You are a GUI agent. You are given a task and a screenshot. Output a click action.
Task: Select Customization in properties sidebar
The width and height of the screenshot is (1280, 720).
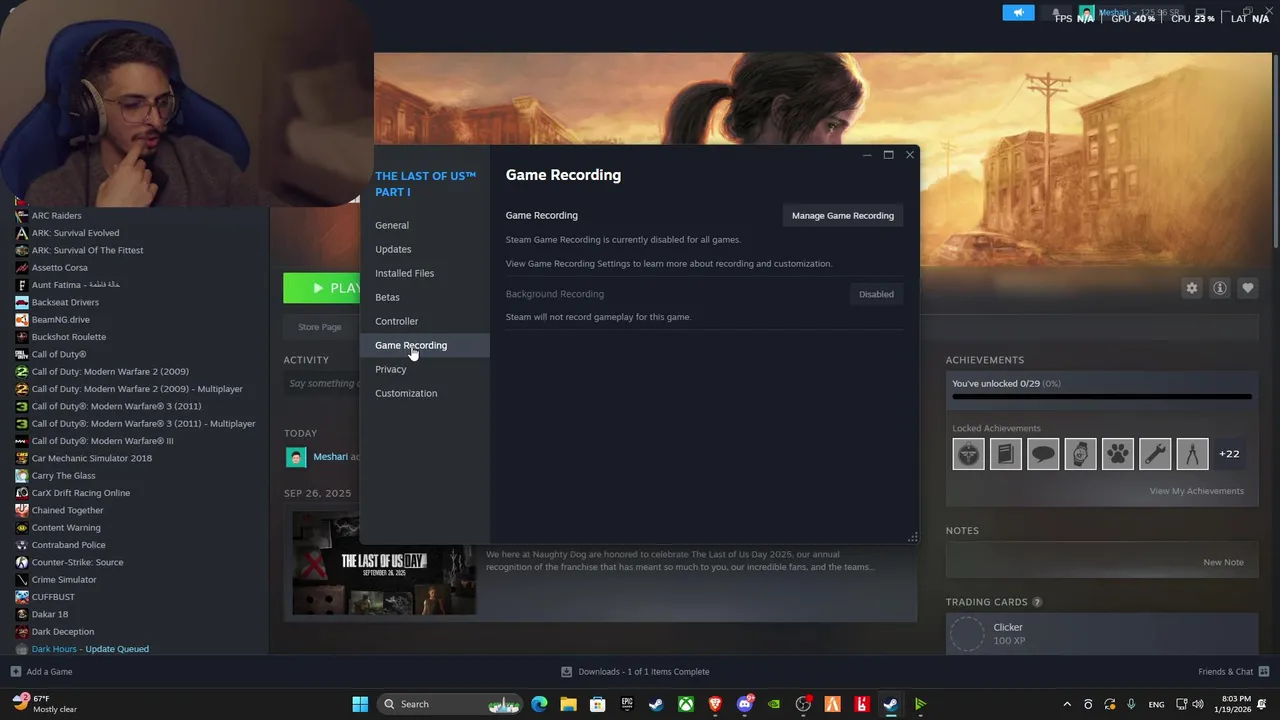pos(406,393)
